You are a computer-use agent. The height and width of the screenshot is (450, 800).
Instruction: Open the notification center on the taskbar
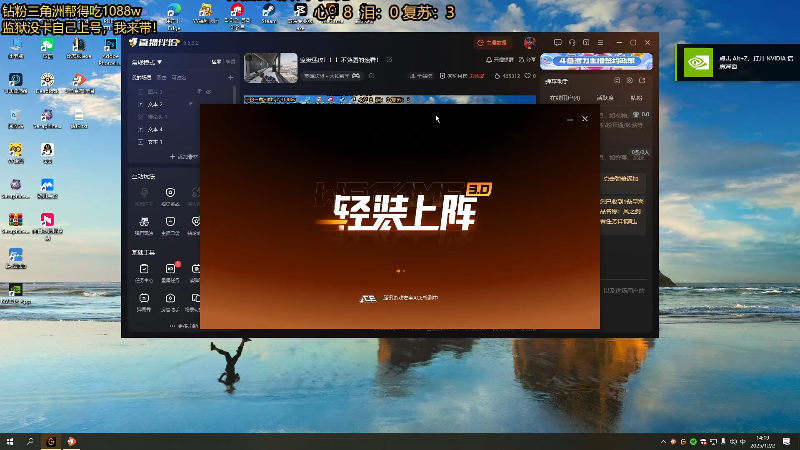787,441
